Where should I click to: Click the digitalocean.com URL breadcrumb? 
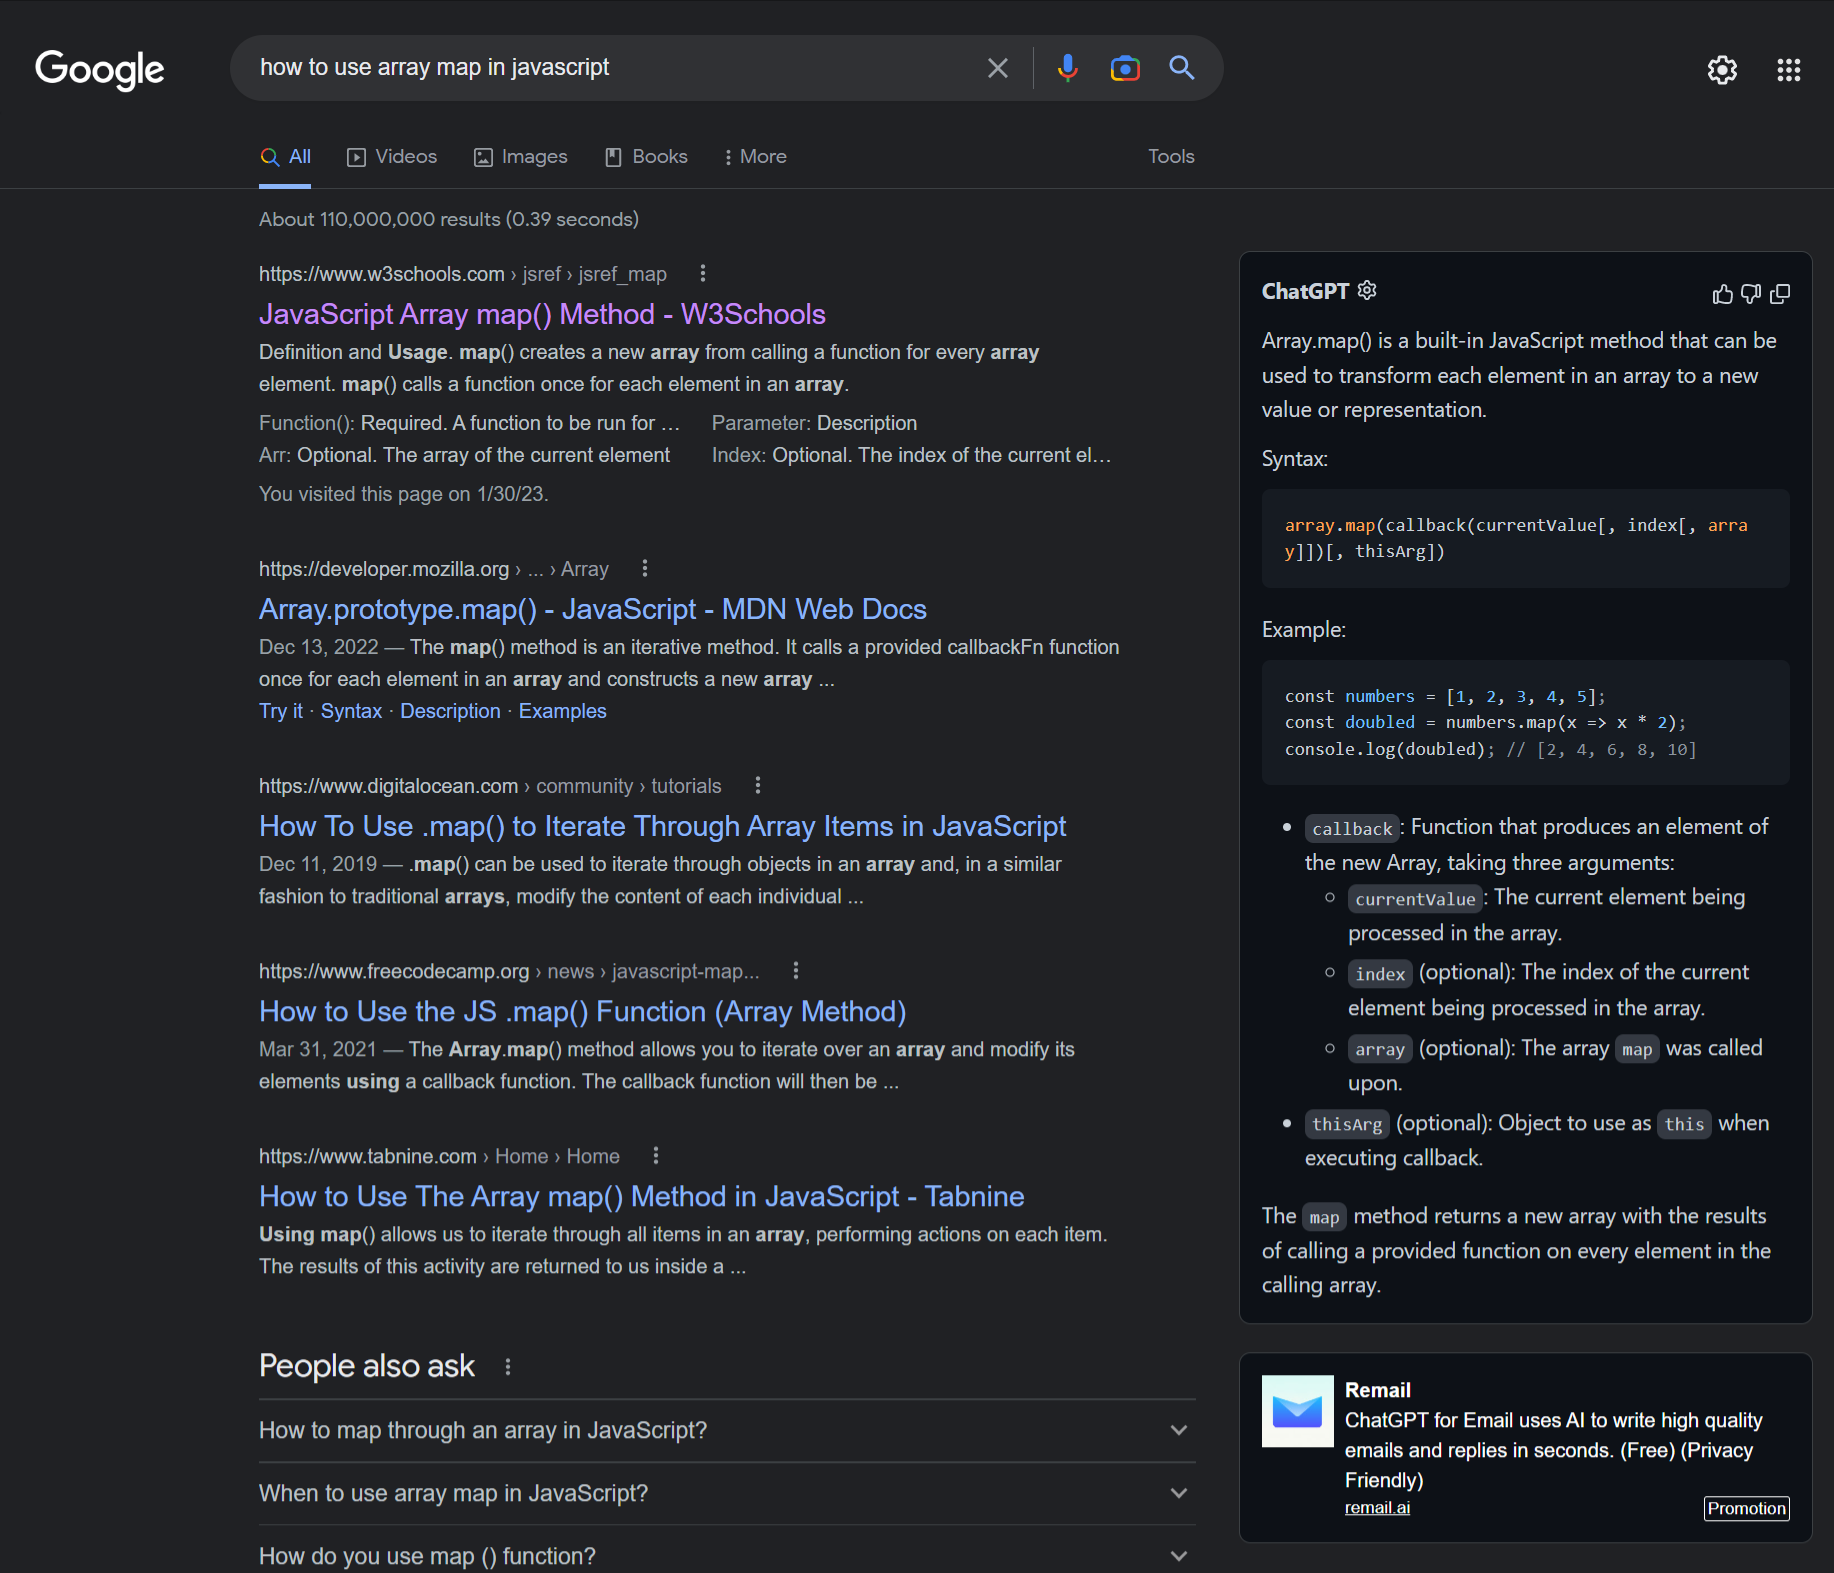[490, 786]
